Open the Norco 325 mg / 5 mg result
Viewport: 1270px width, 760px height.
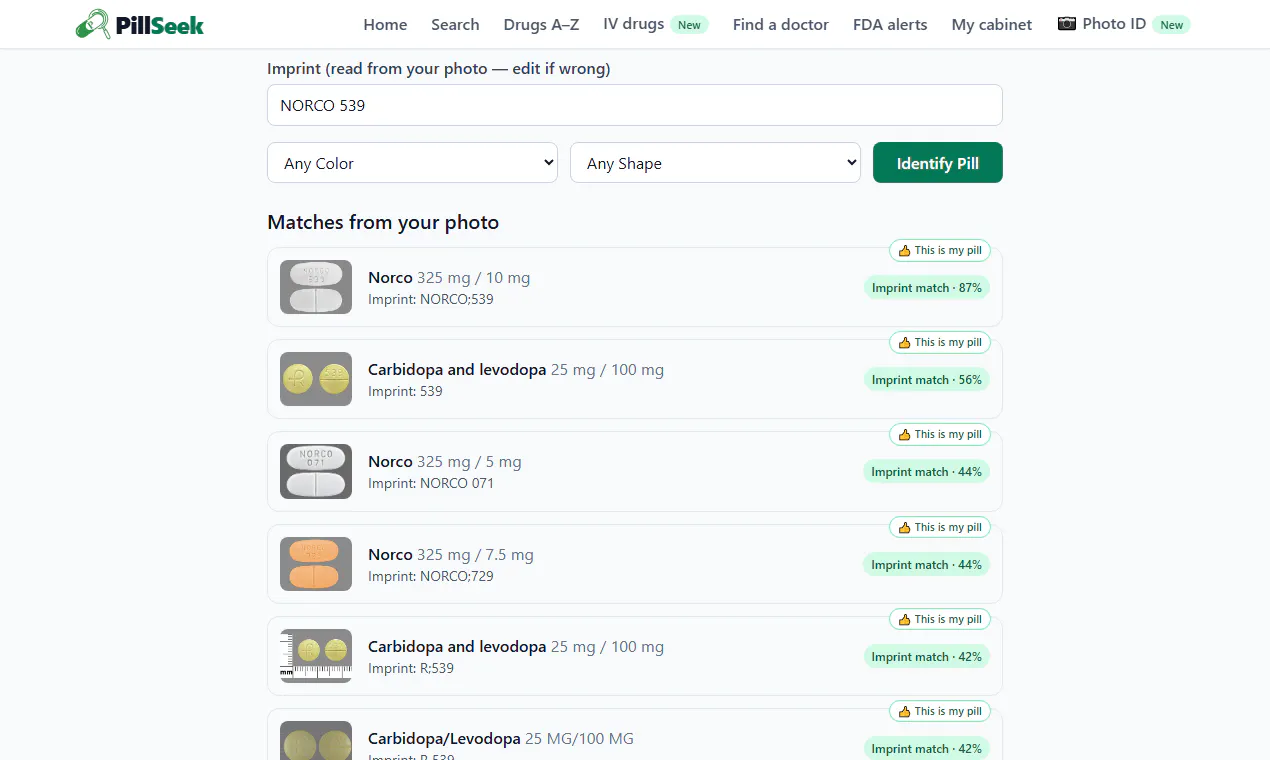635,471
